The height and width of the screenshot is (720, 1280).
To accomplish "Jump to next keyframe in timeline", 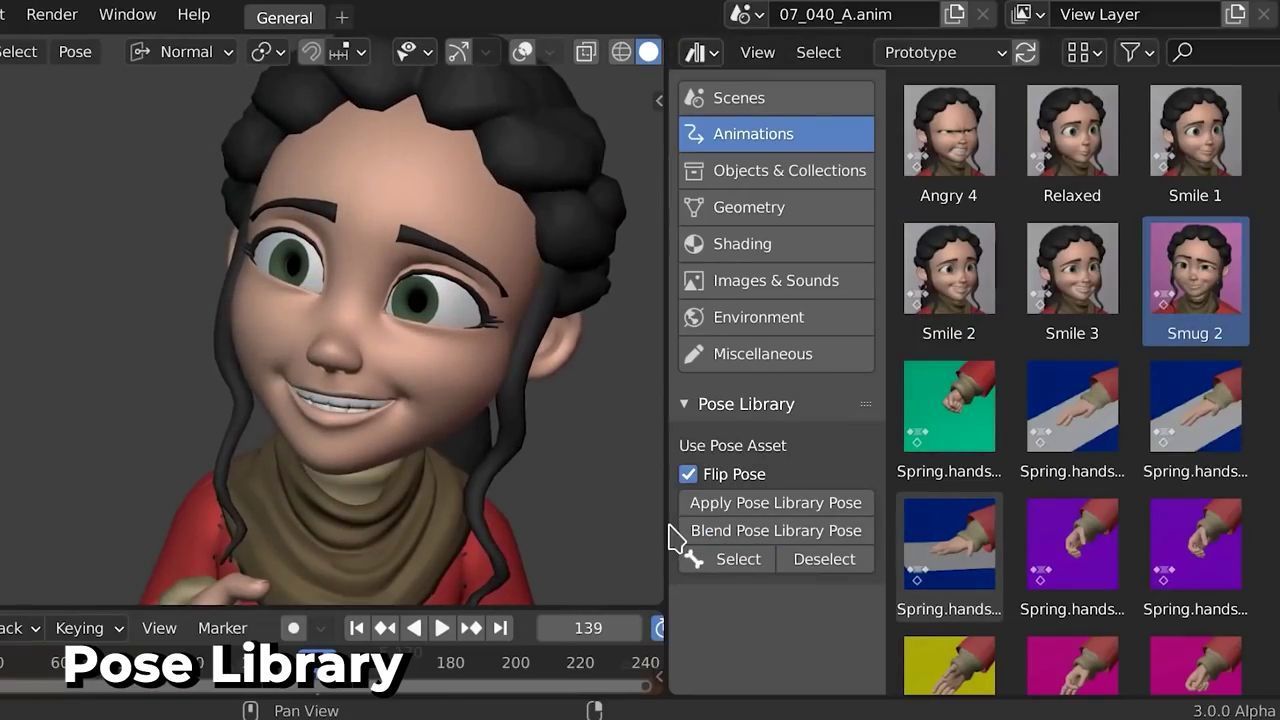I will [471, 628].
